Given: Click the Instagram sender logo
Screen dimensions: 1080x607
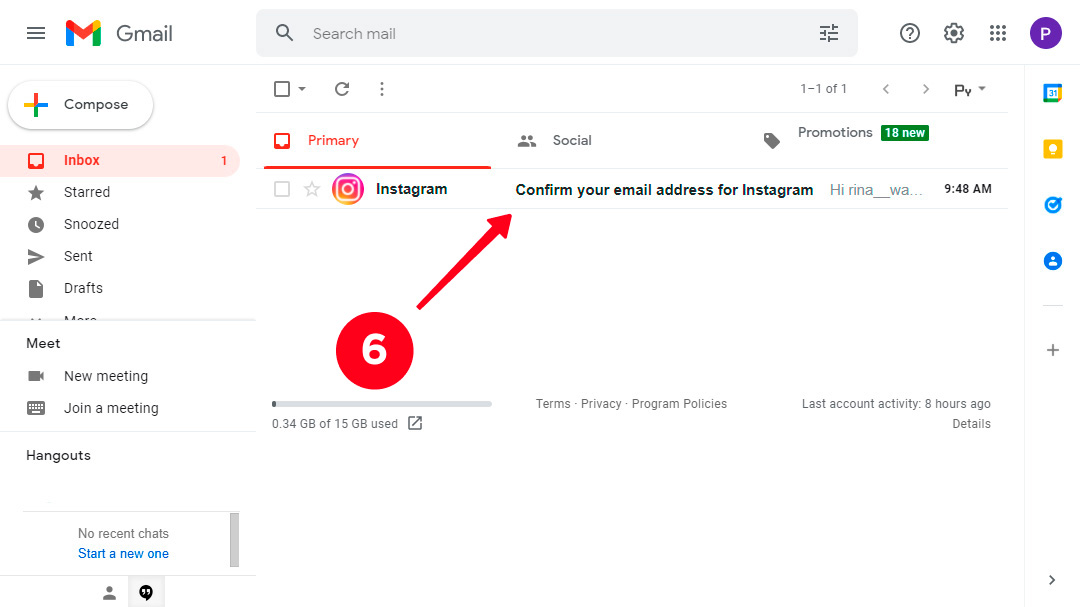Looking at the screenshot, I should click(348, 189).
